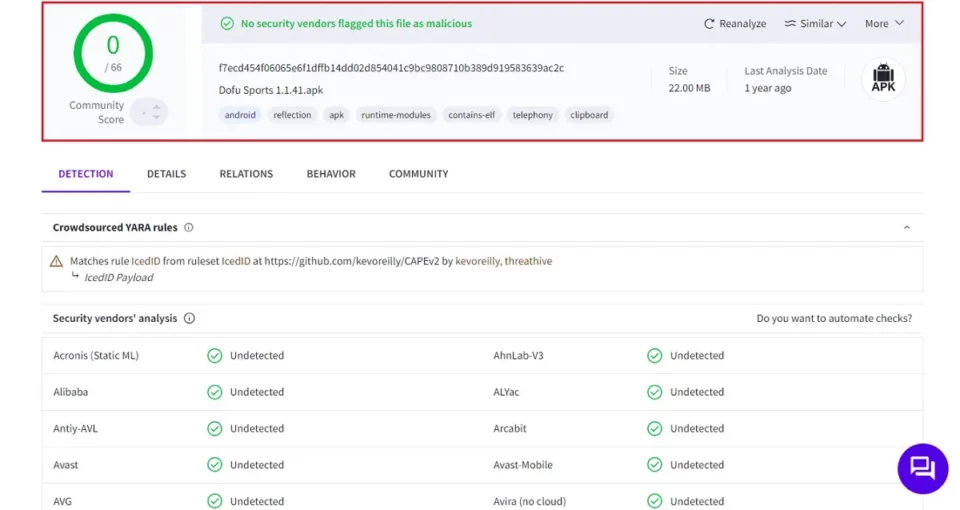Click Avira (no cloud) undetected check icon
This screenshot has width=960, height=510.
click(654, 501)
